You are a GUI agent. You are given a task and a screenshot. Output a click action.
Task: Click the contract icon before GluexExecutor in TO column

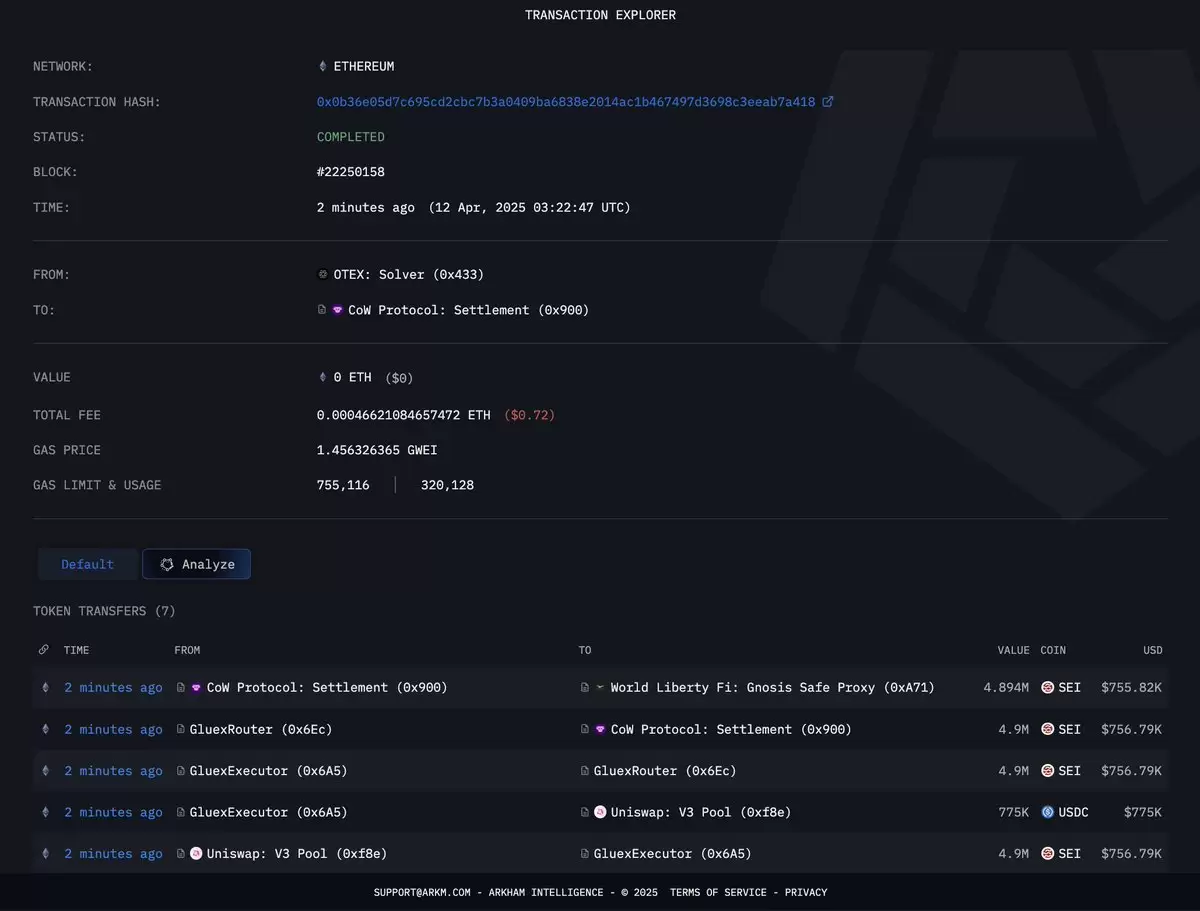click(585, 854)
